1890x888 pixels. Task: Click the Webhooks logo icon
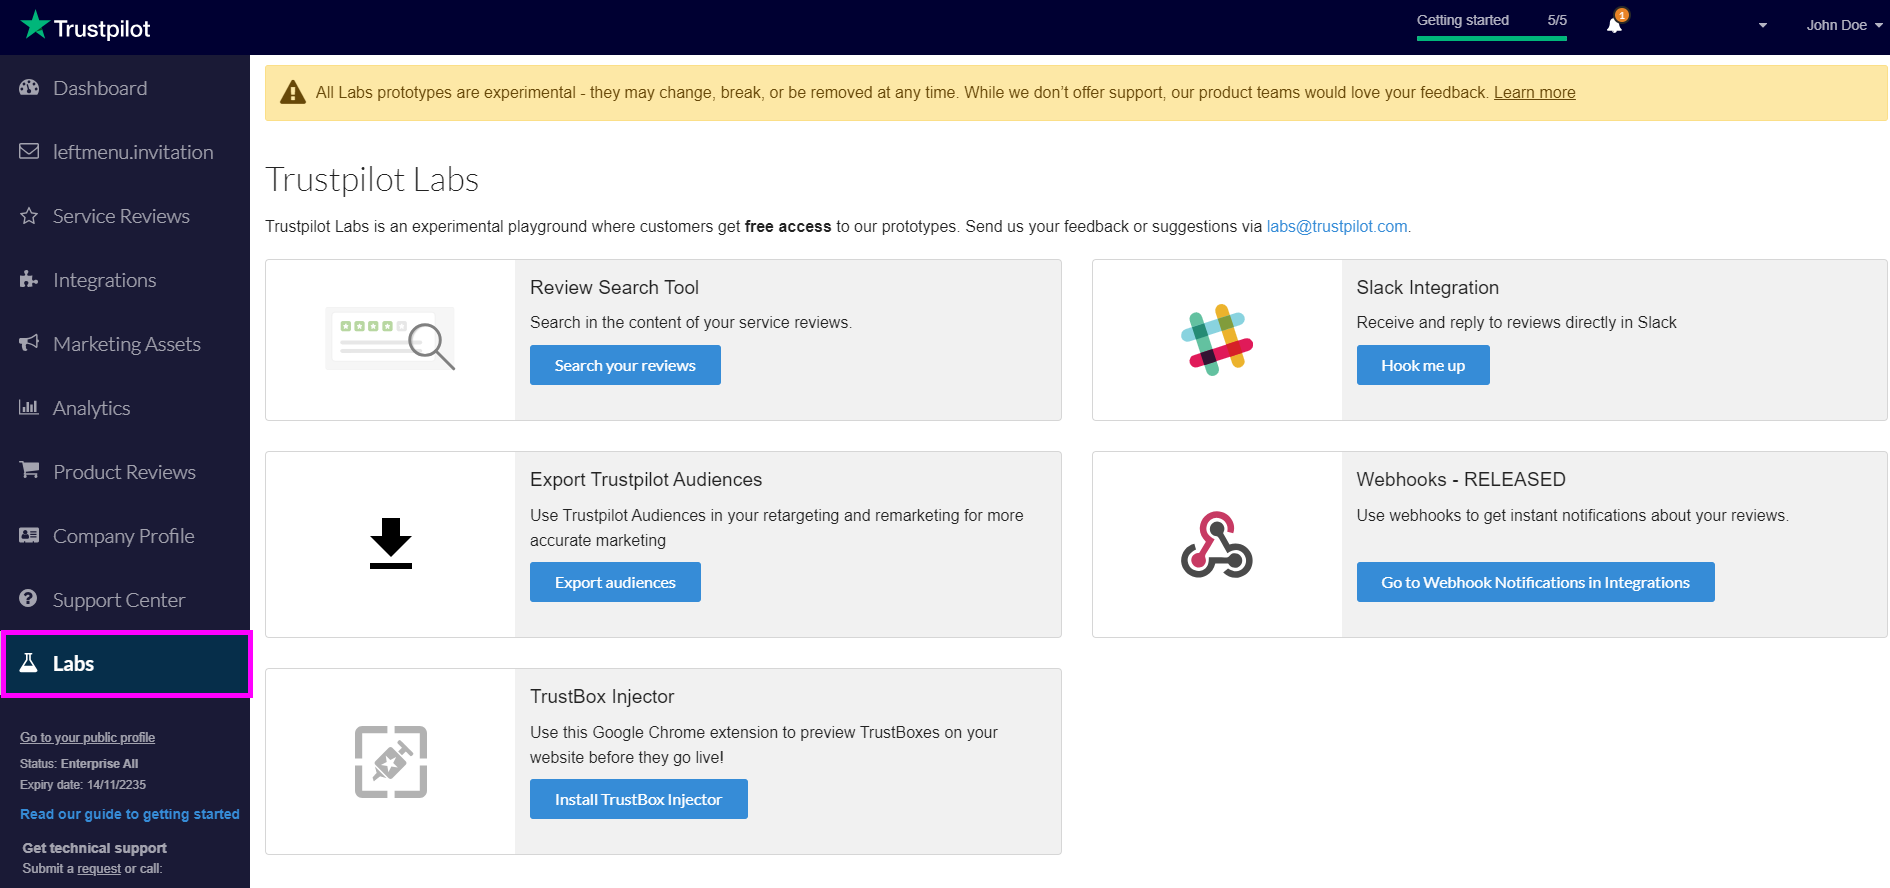pyautogui.click(x=1217, y=545)
